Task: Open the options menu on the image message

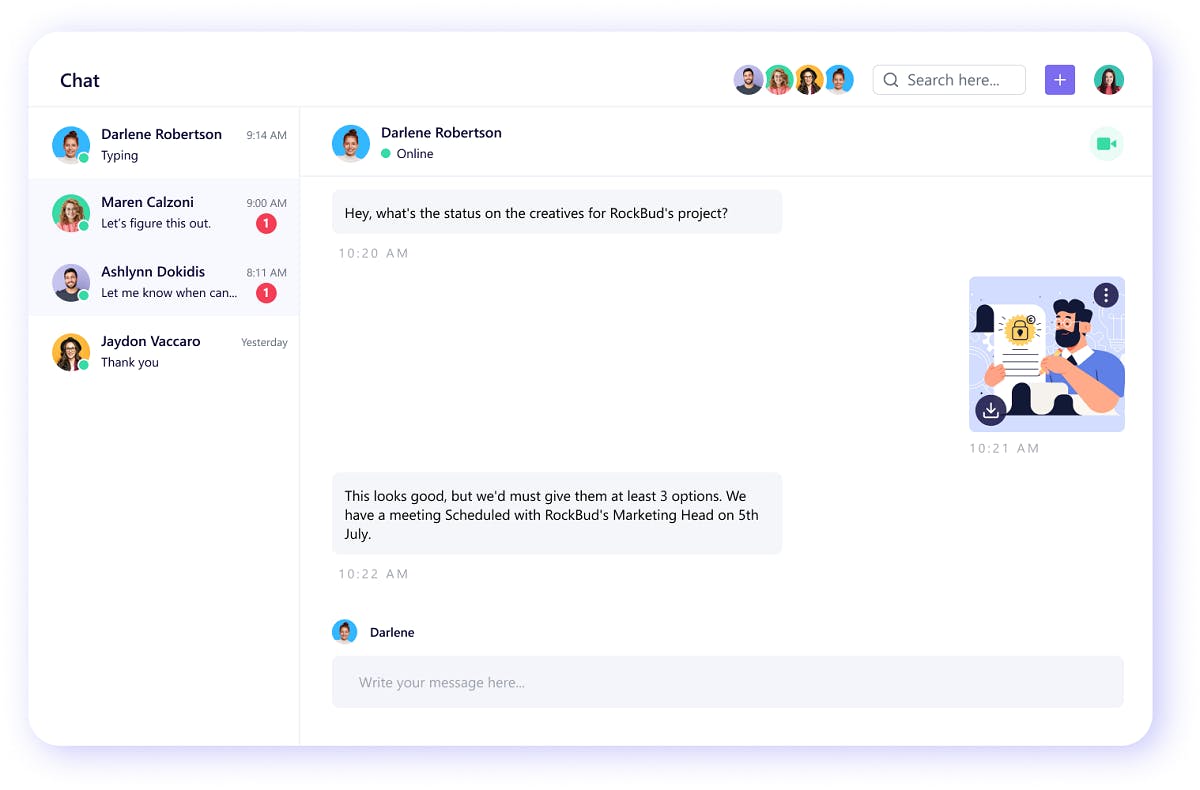Action: (1105, 294)
